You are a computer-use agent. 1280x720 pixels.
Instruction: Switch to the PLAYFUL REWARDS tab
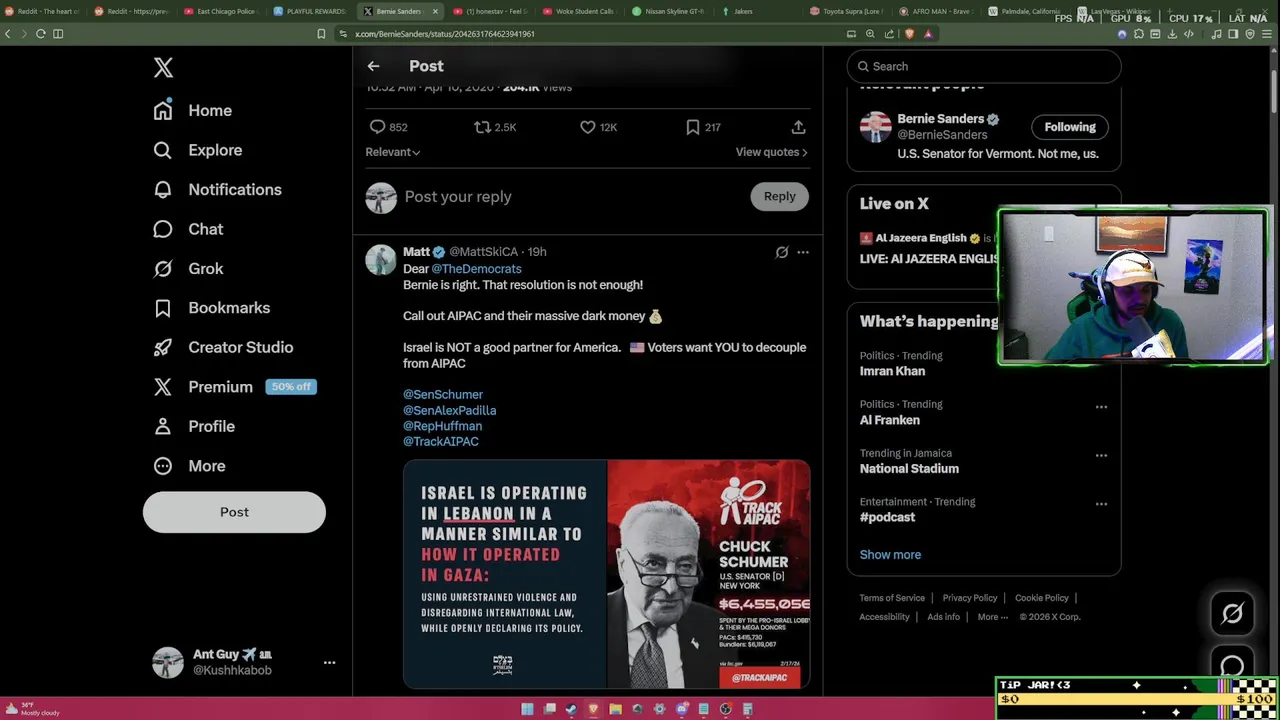pos(311,11)
